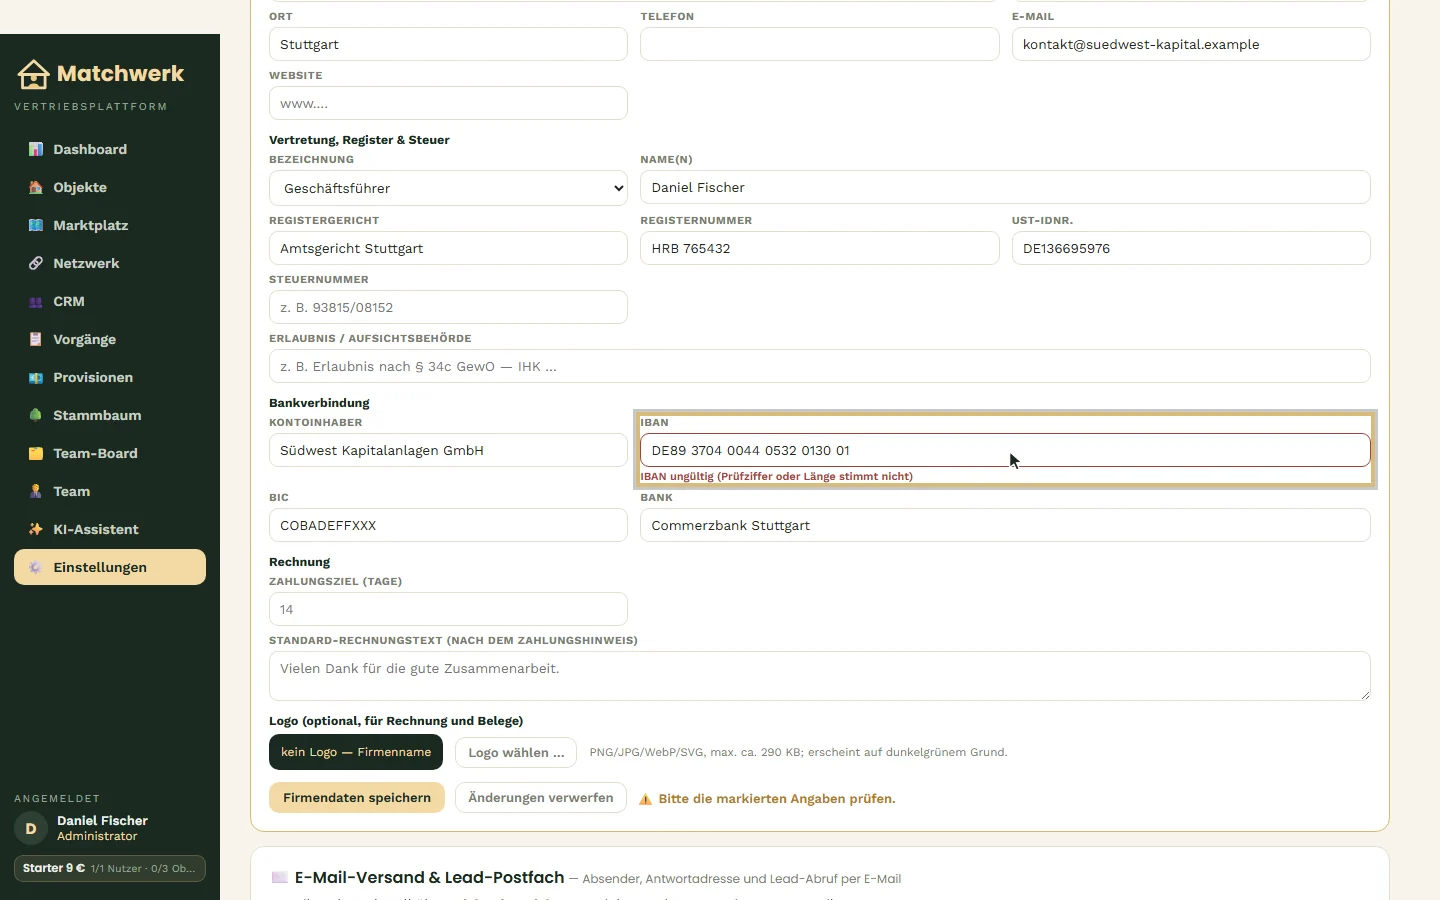Click the Team person icon
Screen dimensions: 1440x900
pos(36,491)
